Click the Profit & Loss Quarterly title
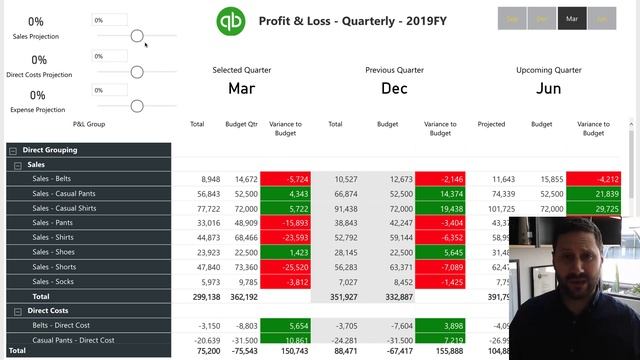Image resolution: width=640 pixels, height=360 pixels. 353,21
